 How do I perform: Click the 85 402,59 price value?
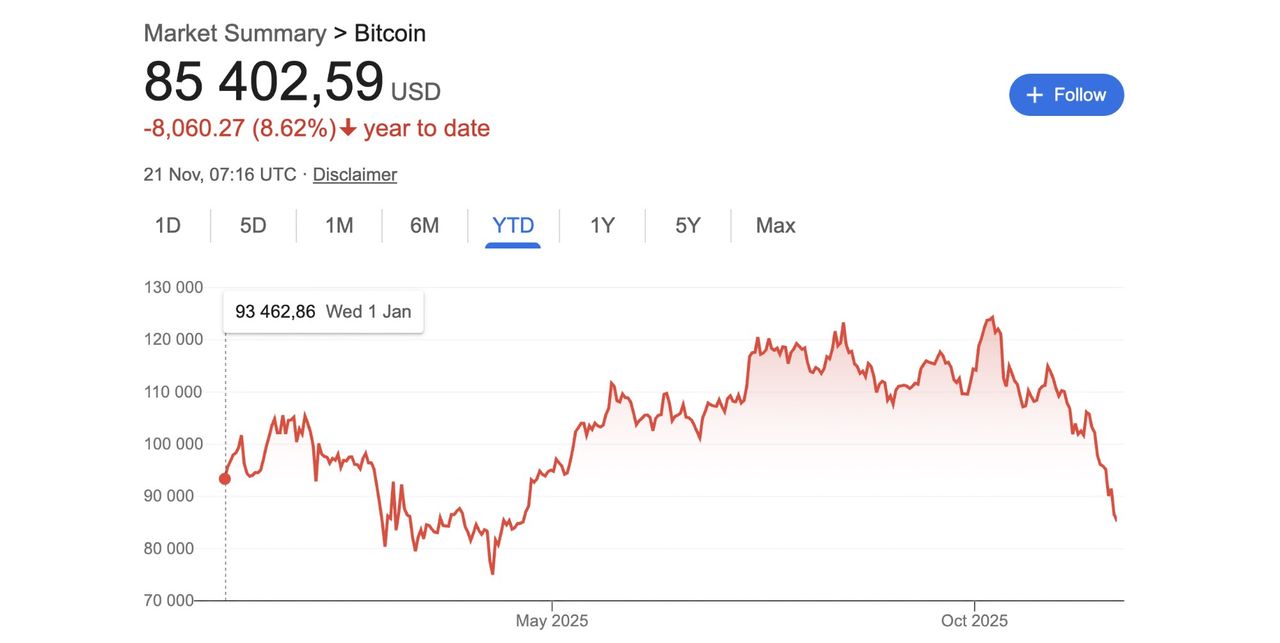pyautogui.click(x=264, y=82)
